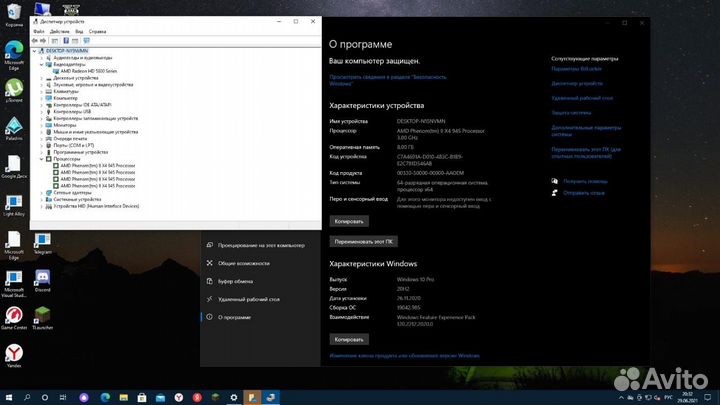Click the change product key link
Image resolution: width=720 pixels, height=405 pixels.
point(405,355)
